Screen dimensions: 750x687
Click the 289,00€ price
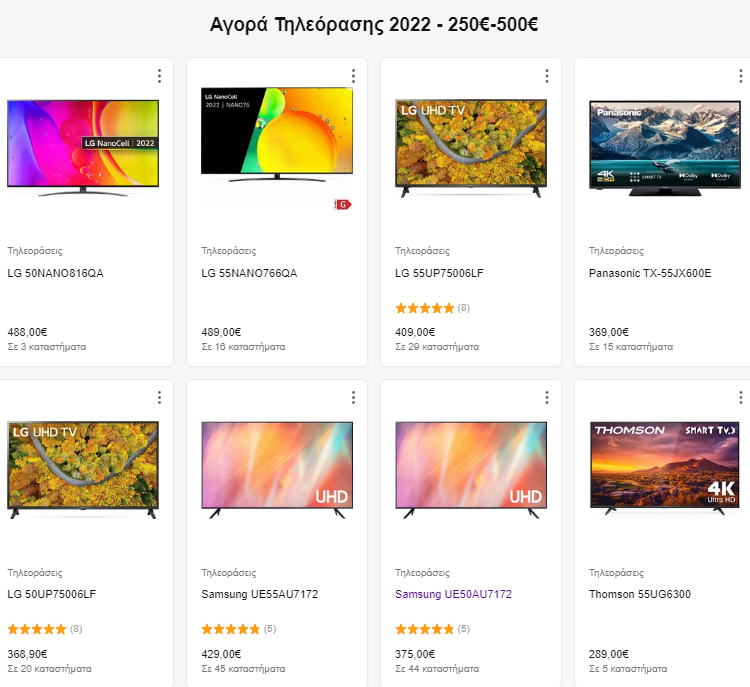(x=609, y=654)
